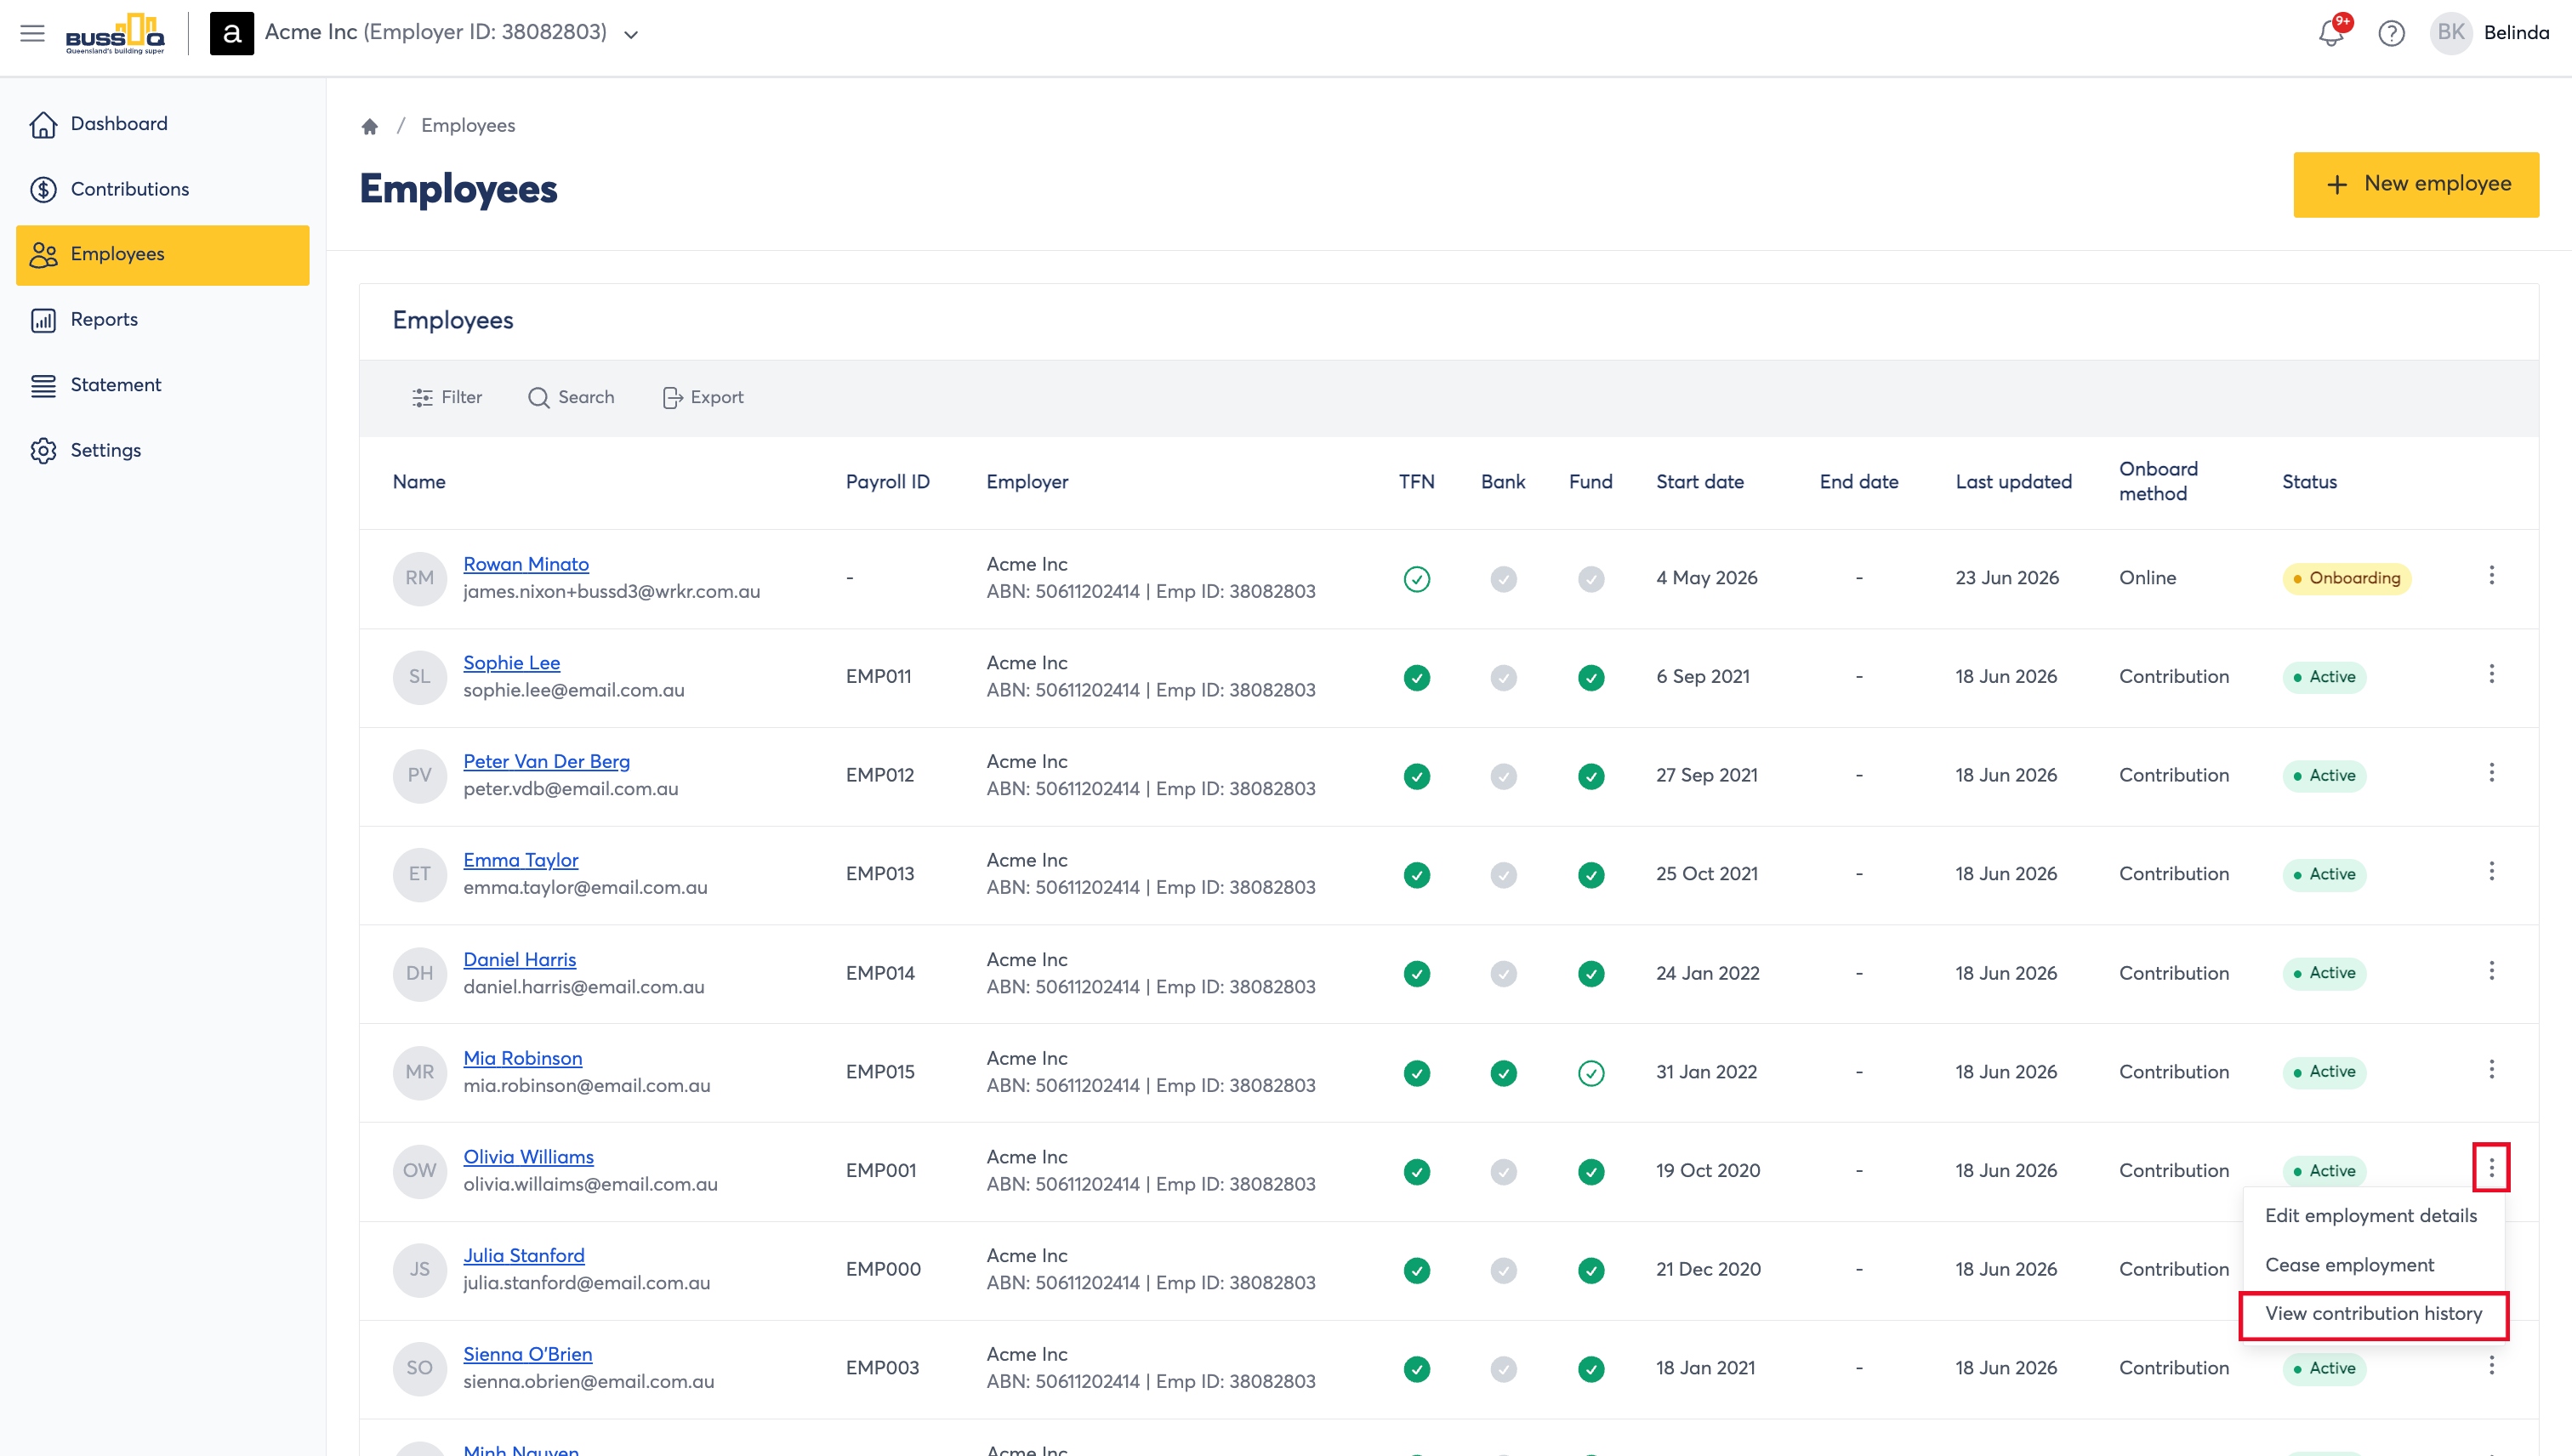Screen dimensions: 2572x1456
Task: Go to home via breadcrumb house icon
Action: 370,126
